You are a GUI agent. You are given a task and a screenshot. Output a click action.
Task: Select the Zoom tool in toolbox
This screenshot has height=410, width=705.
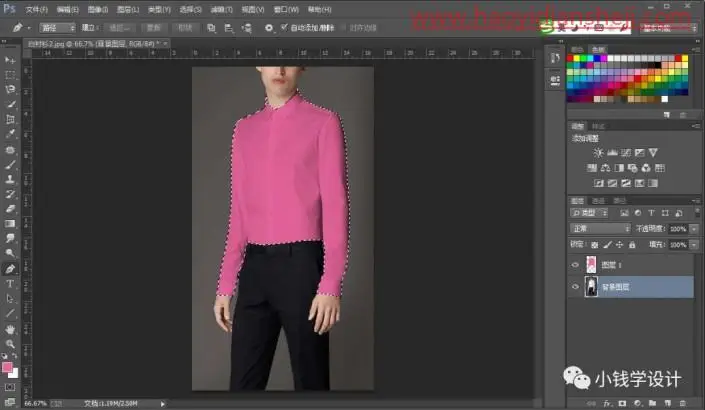[10, 344]
